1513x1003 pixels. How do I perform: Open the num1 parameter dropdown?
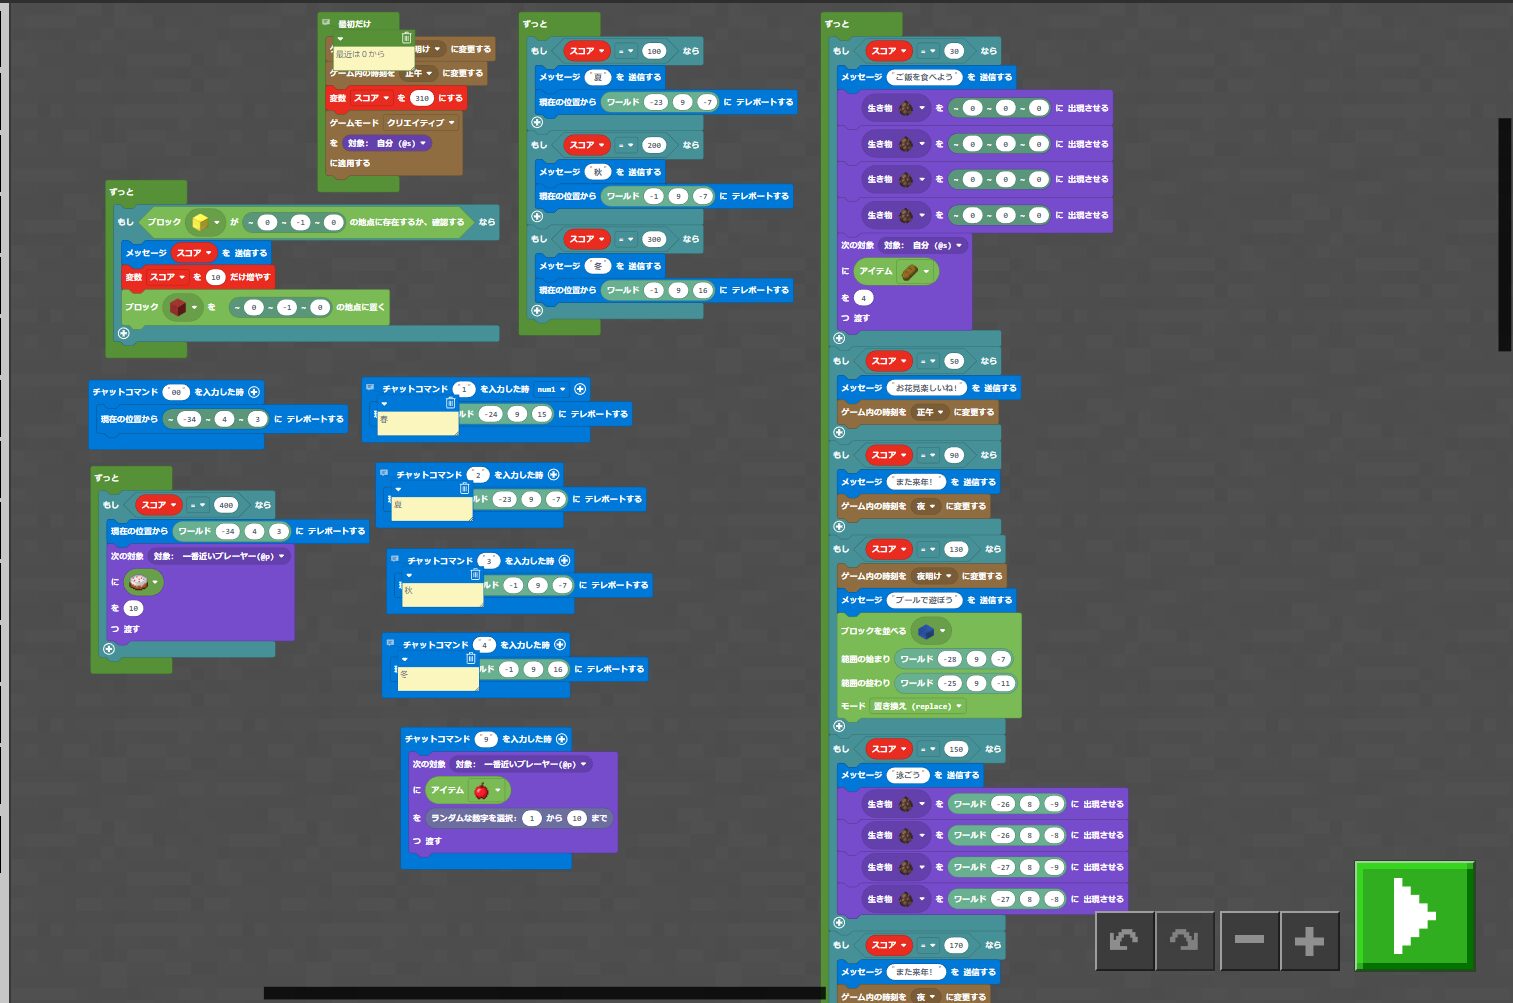tap(552, 389)
